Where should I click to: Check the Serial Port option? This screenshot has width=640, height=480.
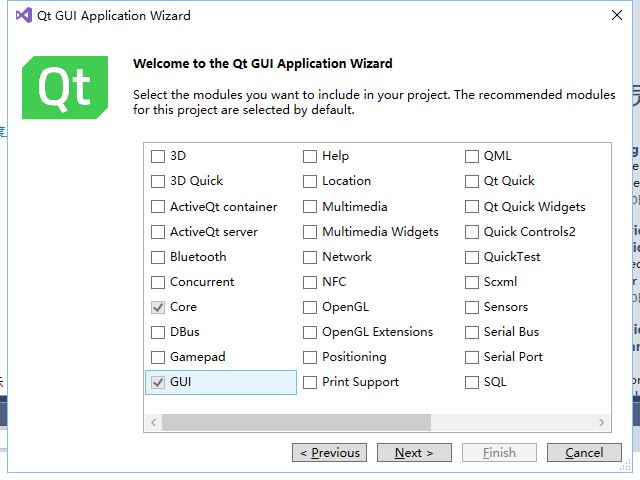point(472,357)
